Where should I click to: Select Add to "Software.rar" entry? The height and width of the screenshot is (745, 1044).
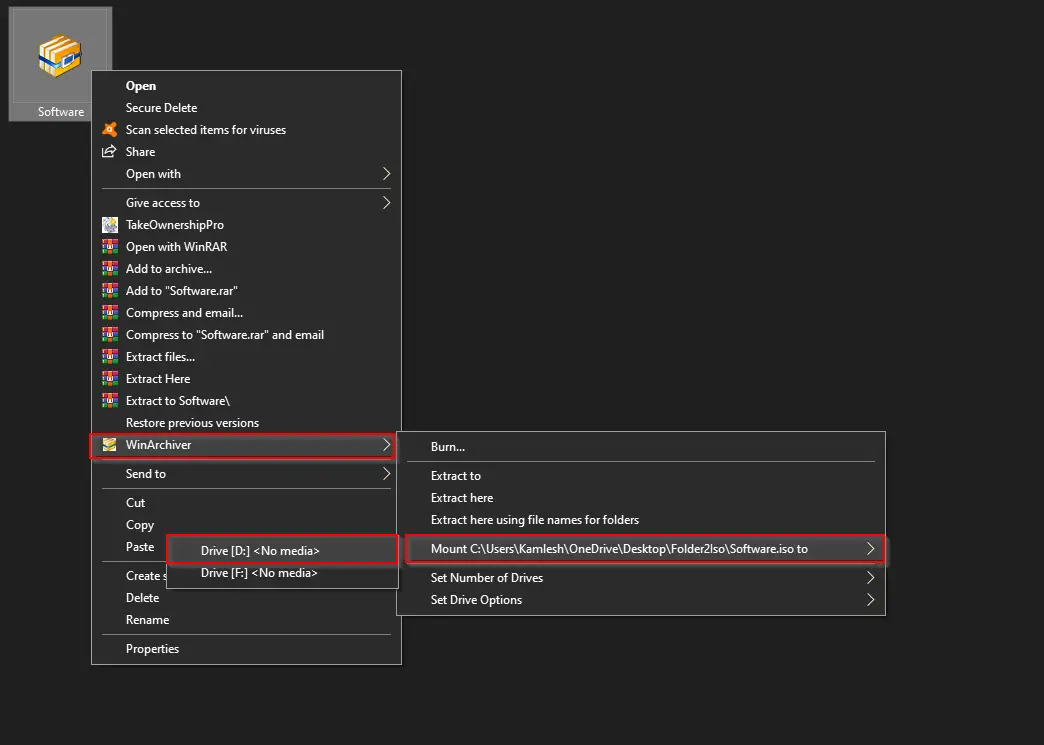[246, 290]
